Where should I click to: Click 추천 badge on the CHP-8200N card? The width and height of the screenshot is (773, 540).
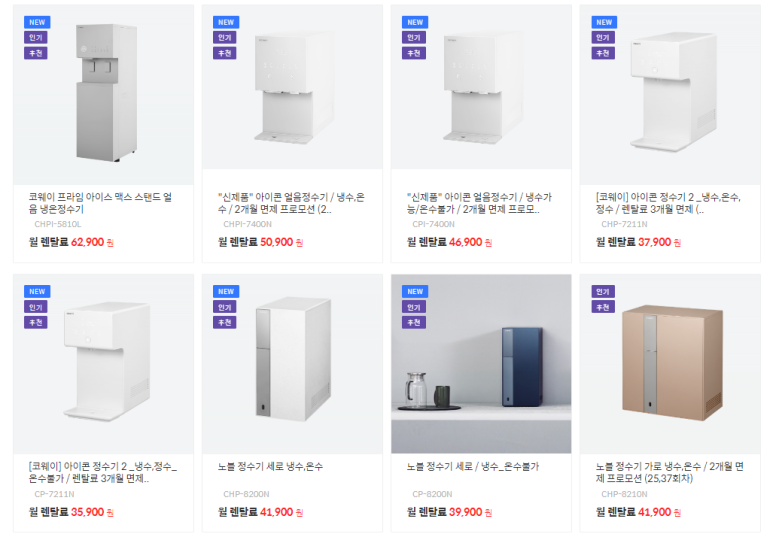(225, 322)
